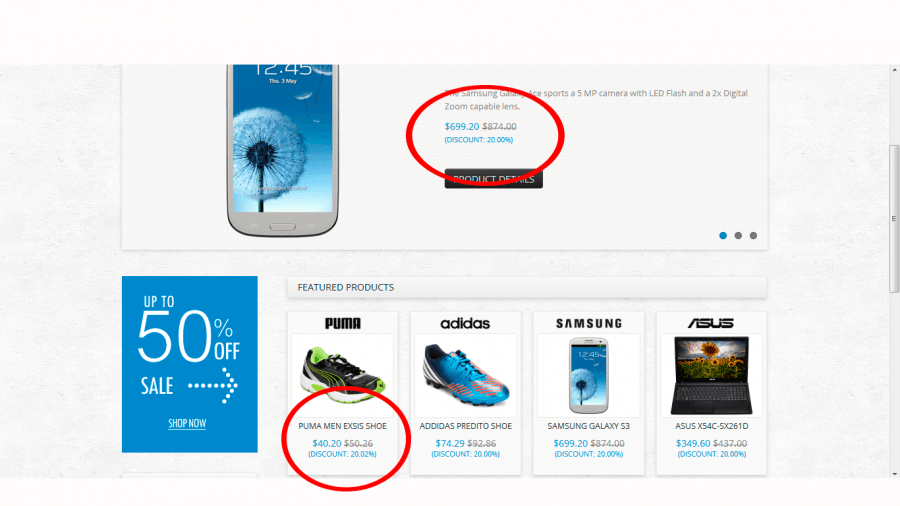
Task: Click the Samsung brand logo
Action: 588,324
